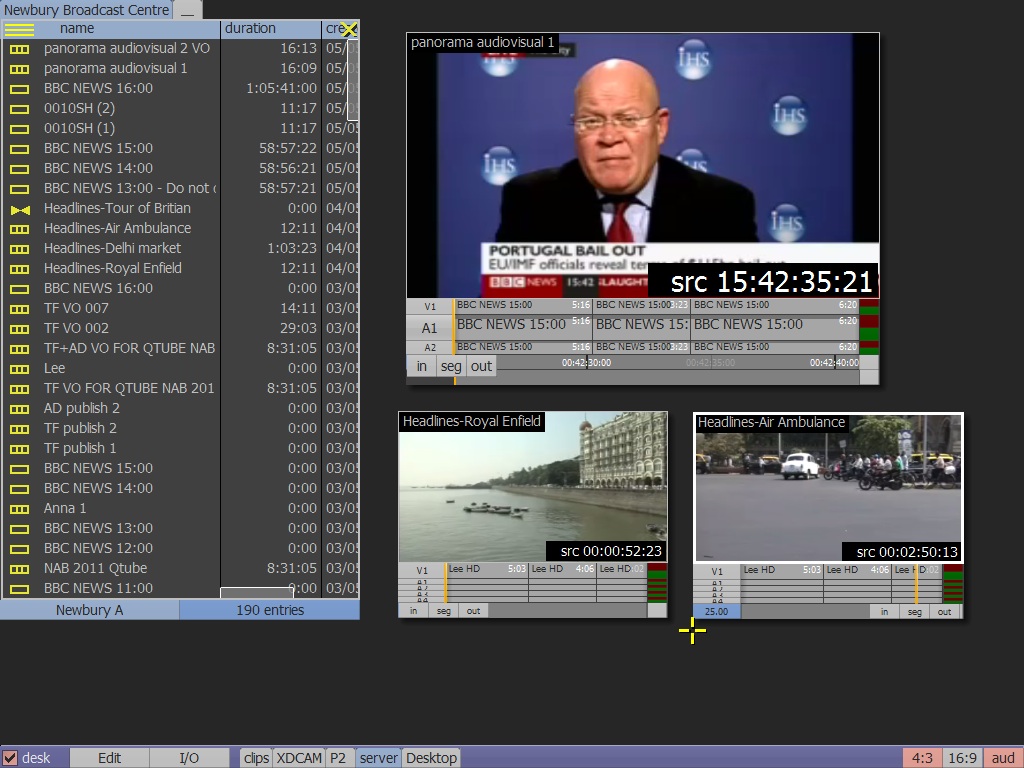Screen dimensions: 1024x768
Task: Click the bin's vertical scrollbar
Action: [353, 80]
